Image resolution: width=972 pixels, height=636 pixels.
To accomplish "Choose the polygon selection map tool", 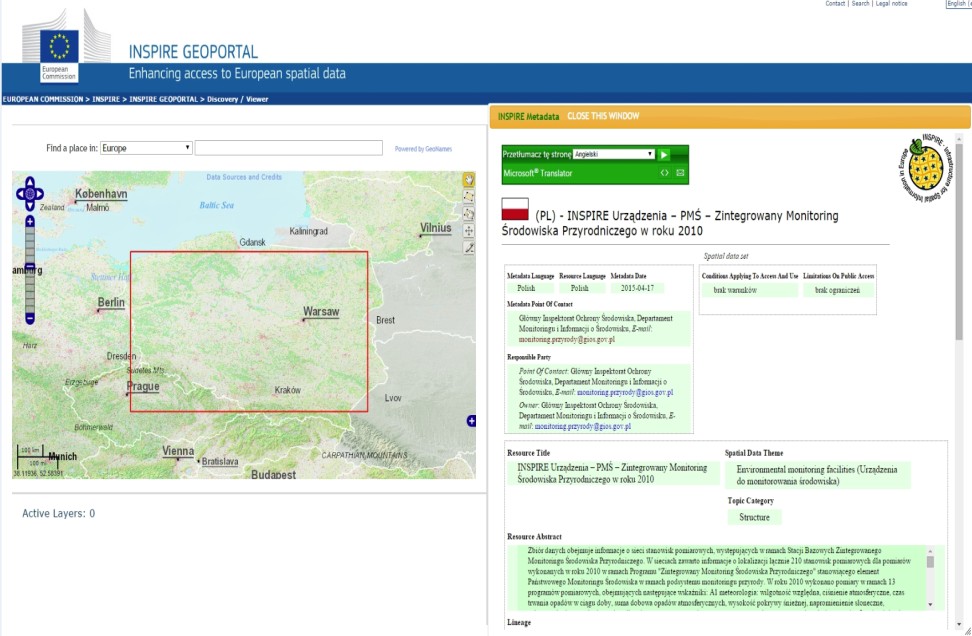I will [469, 214].
